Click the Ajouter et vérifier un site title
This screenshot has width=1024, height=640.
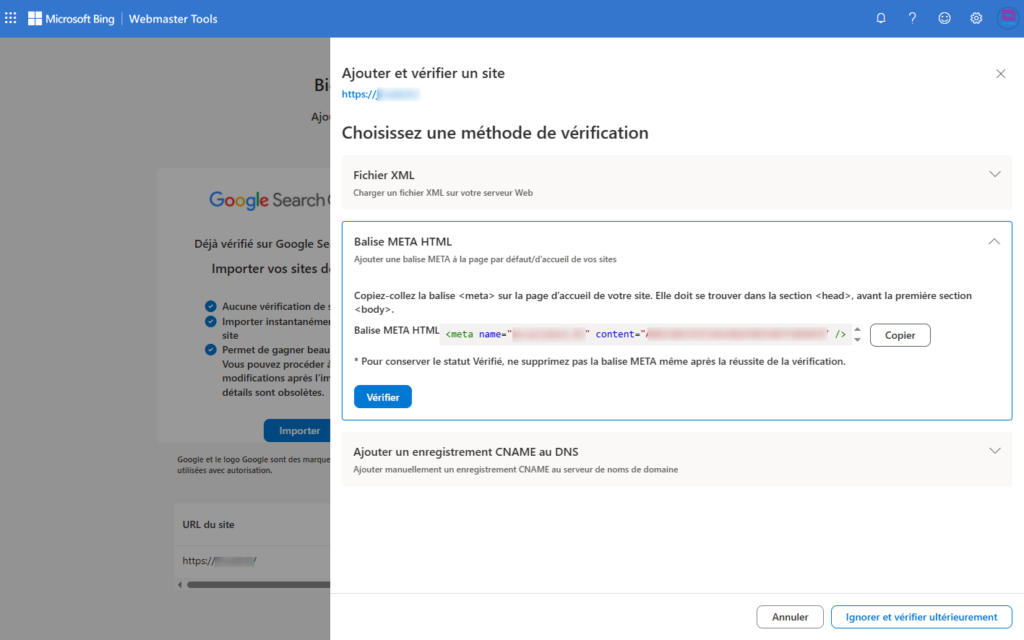423,73
